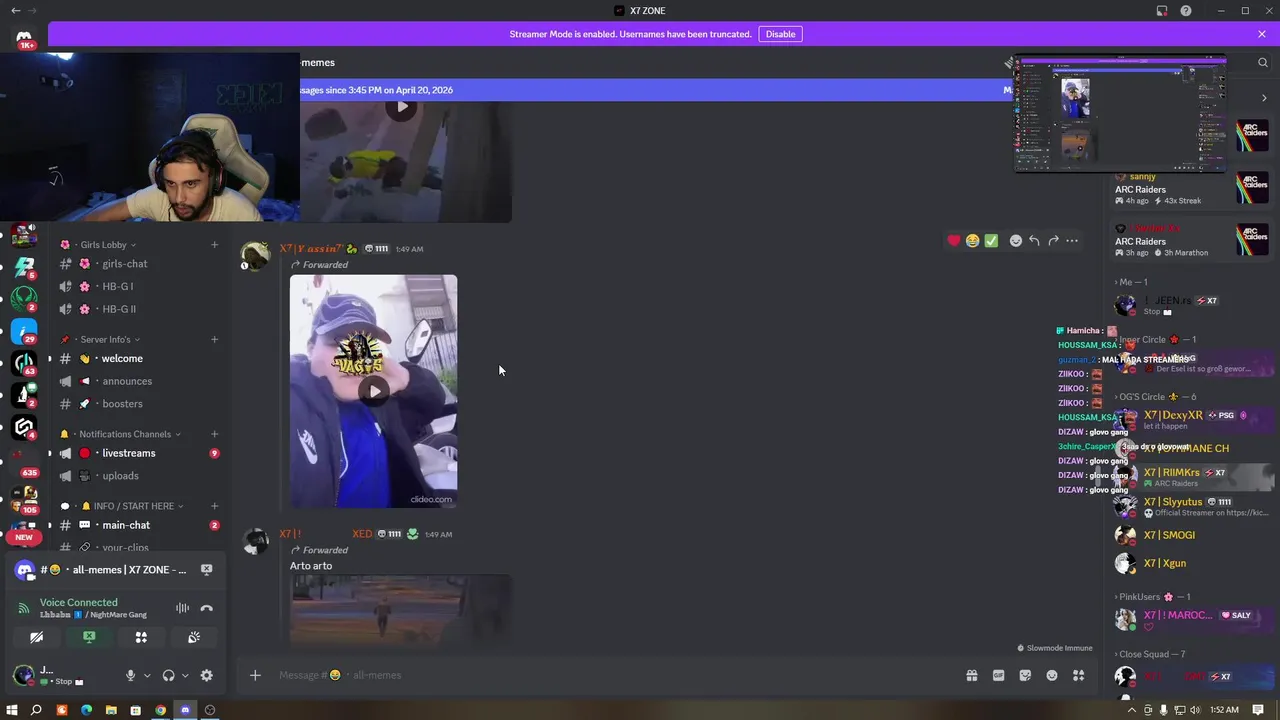The height and width of the screenshot is (720, 1280).
Task: Play the video at top of chat
Action: point(402,106)
